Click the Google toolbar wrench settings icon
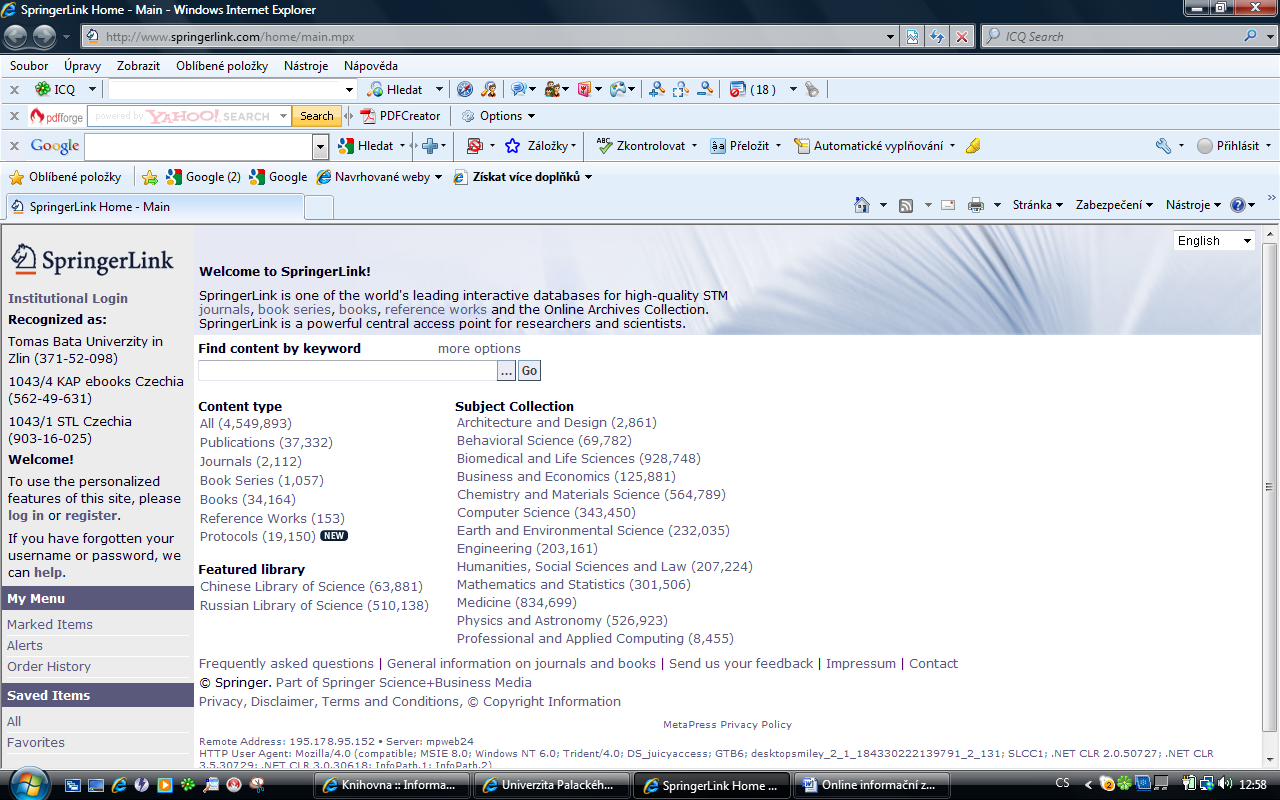Screen dimensions: 1280x800 coord(1163,146)
